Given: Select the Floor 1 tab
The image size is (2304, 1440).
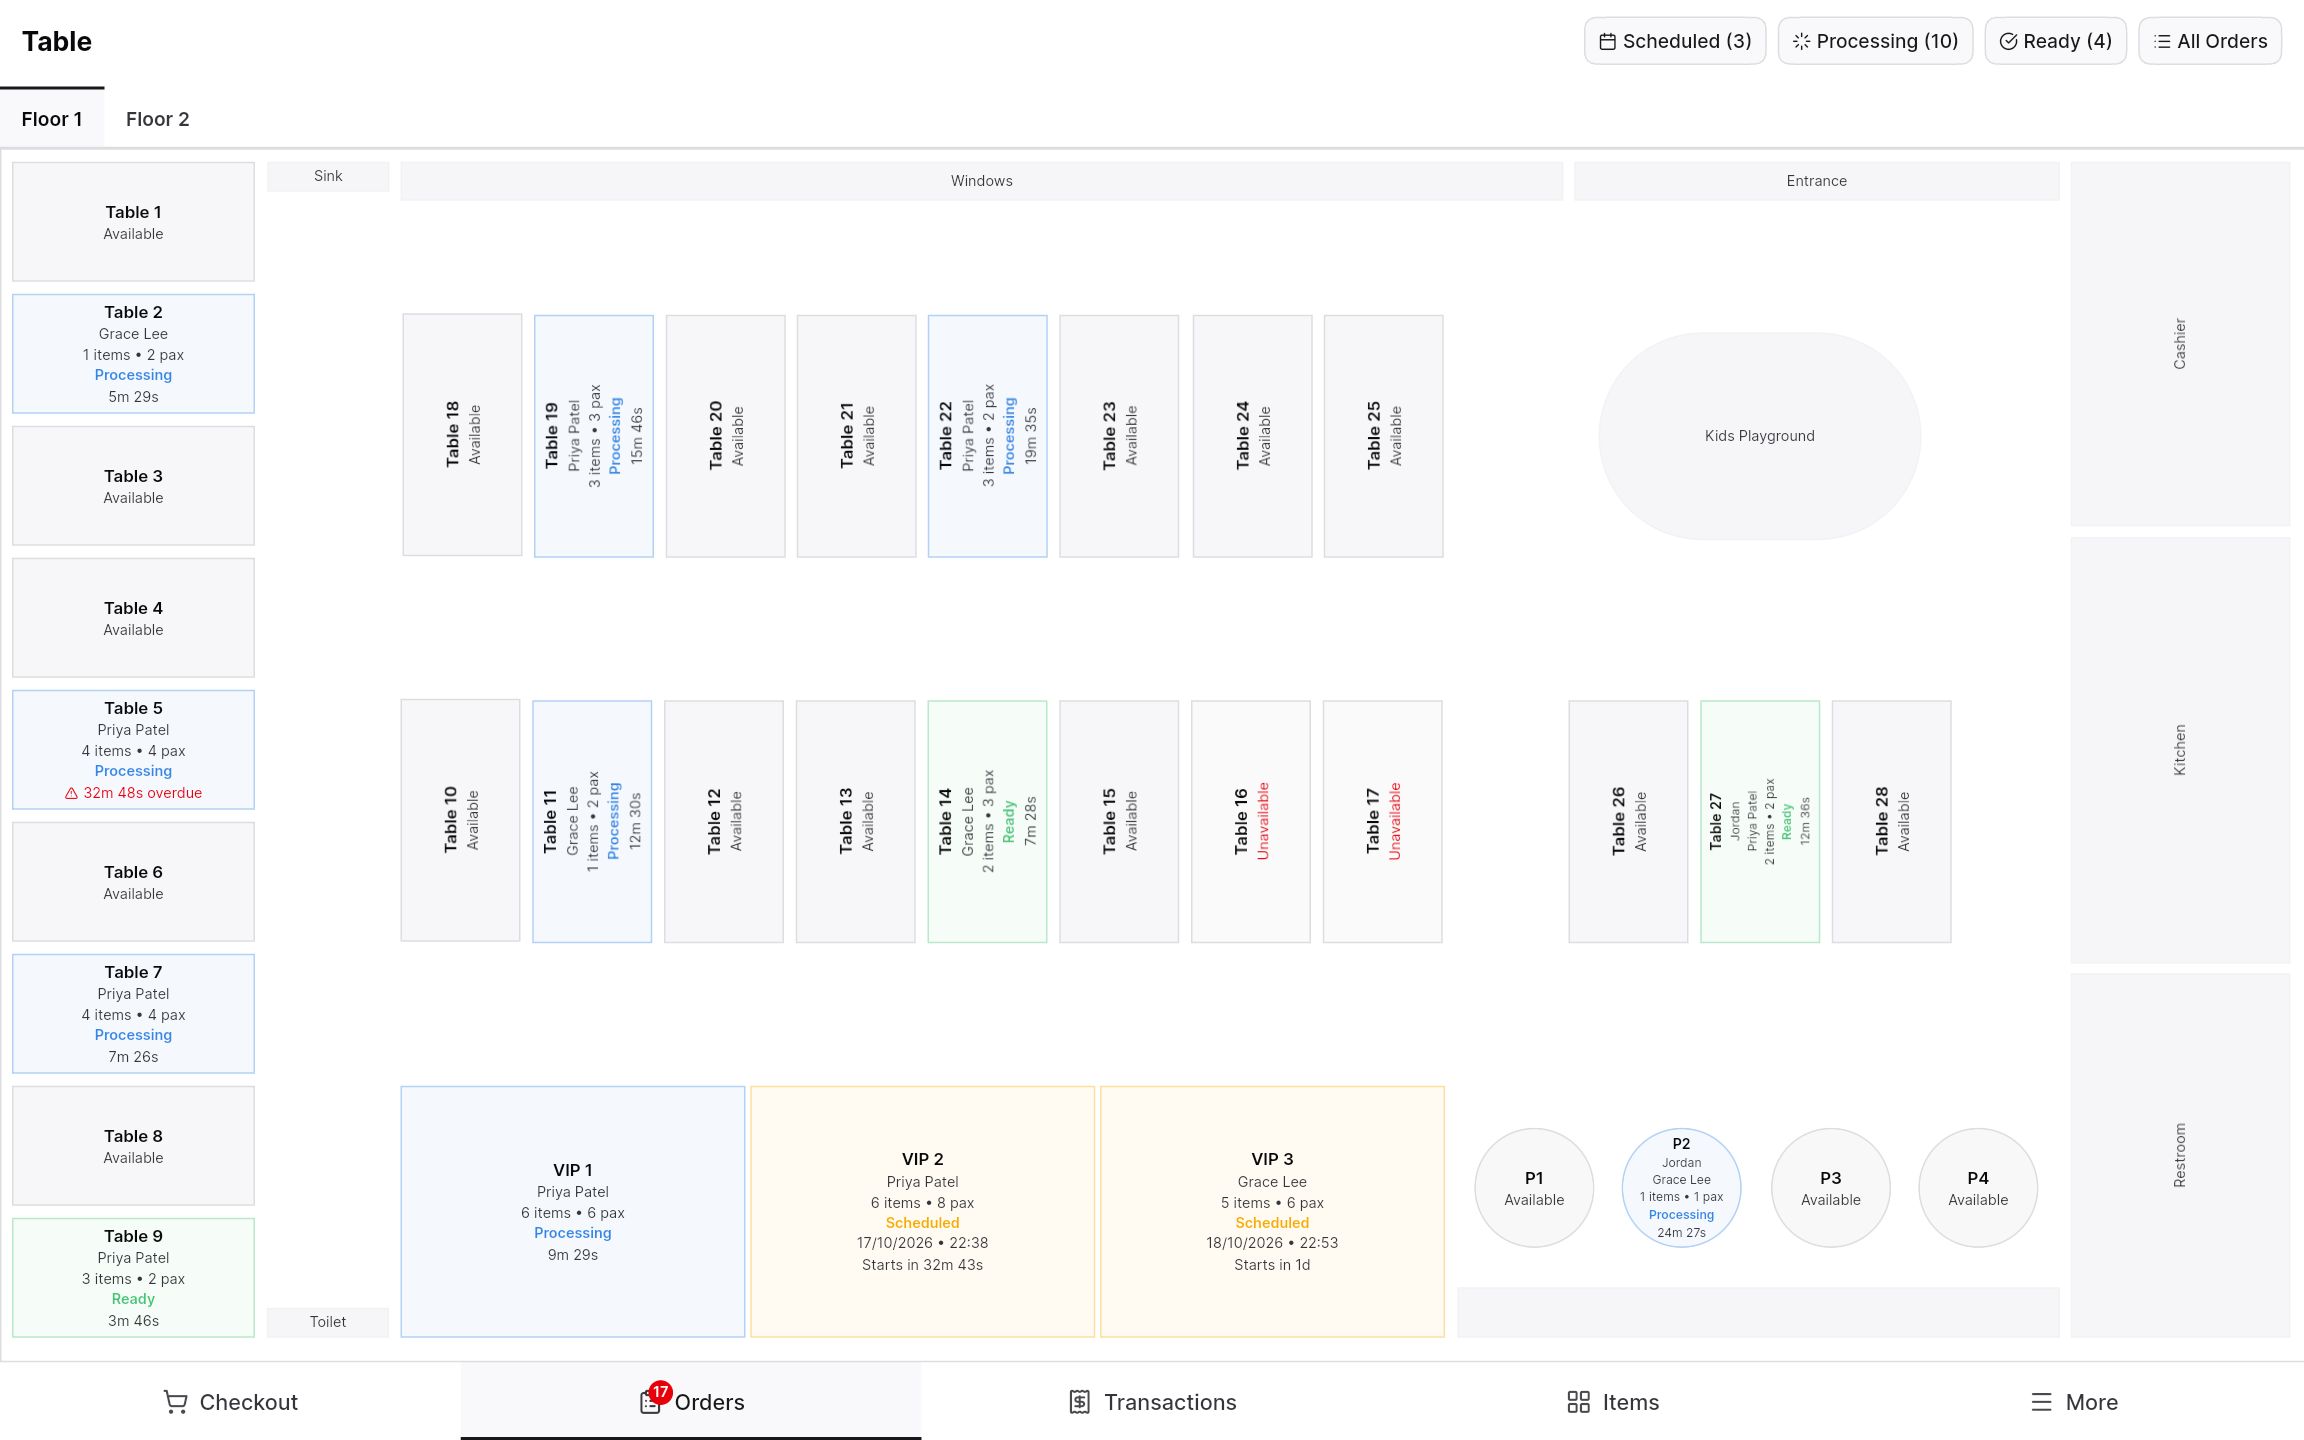Looking at the screenshot, I should point(52,119).
